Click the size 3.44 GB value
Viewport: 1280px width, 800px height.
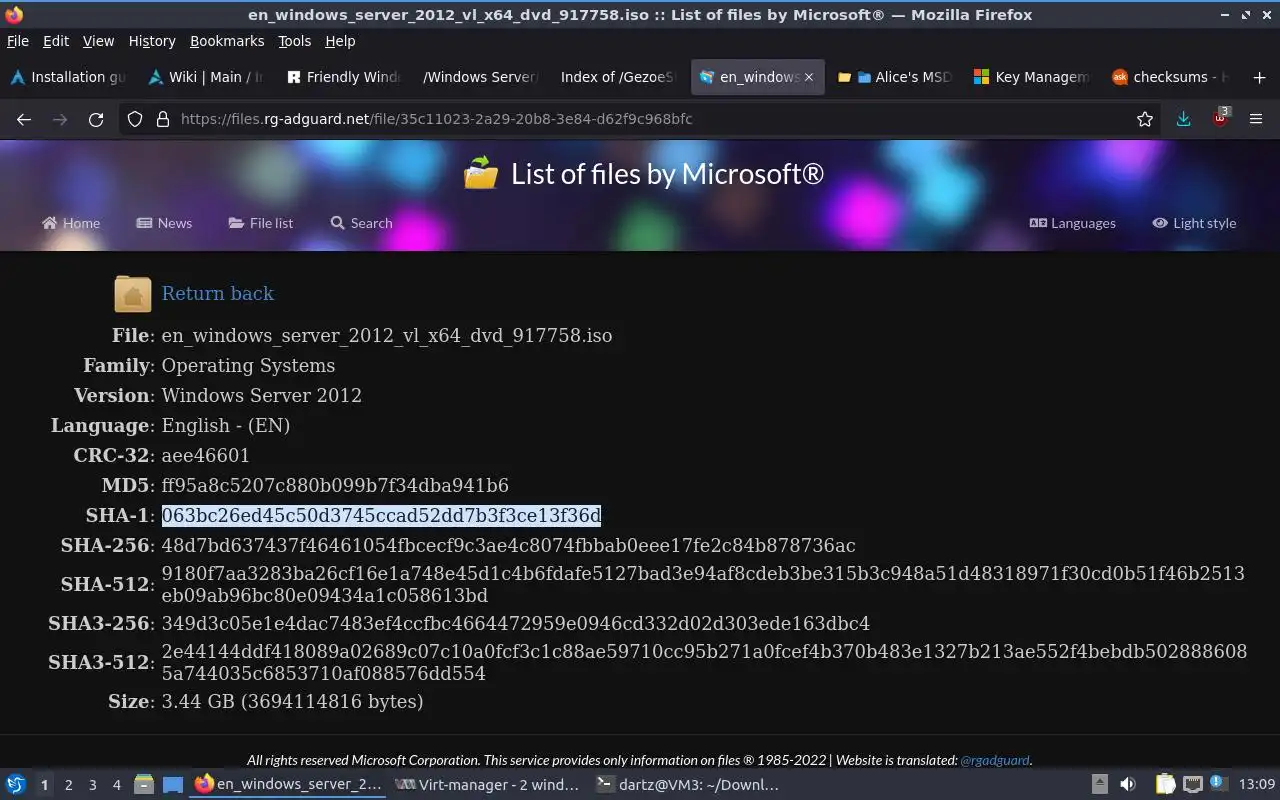tap(292, 701)
